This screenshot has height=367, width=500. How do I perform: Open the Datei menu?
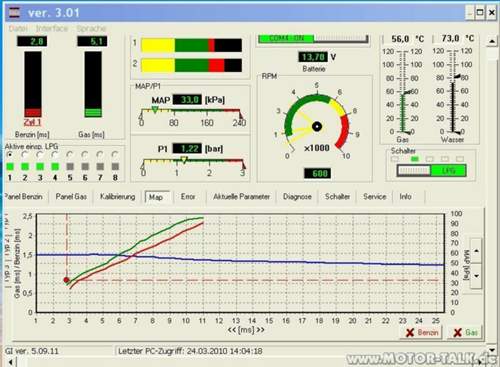pos(18,28)
